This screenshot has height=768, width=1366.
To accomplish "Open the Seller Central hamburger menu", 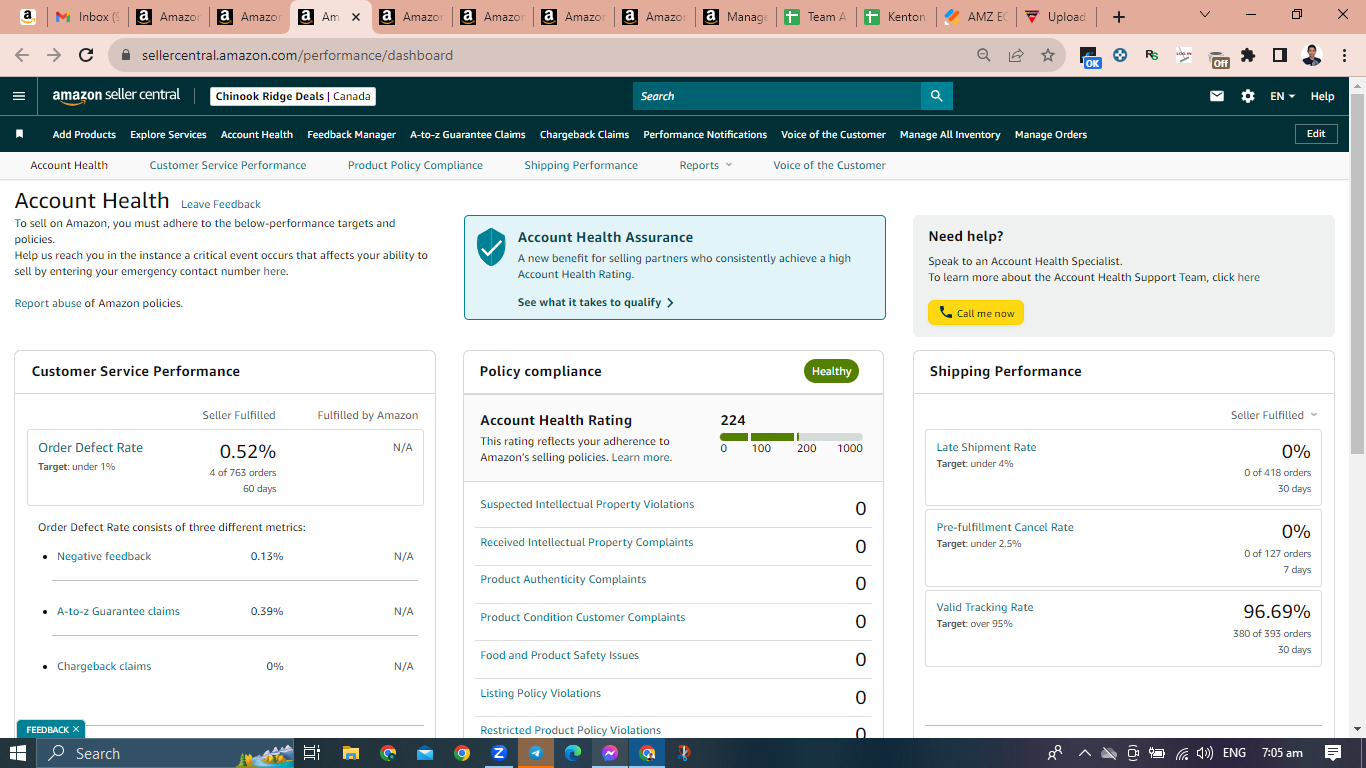I will [19, 96].
